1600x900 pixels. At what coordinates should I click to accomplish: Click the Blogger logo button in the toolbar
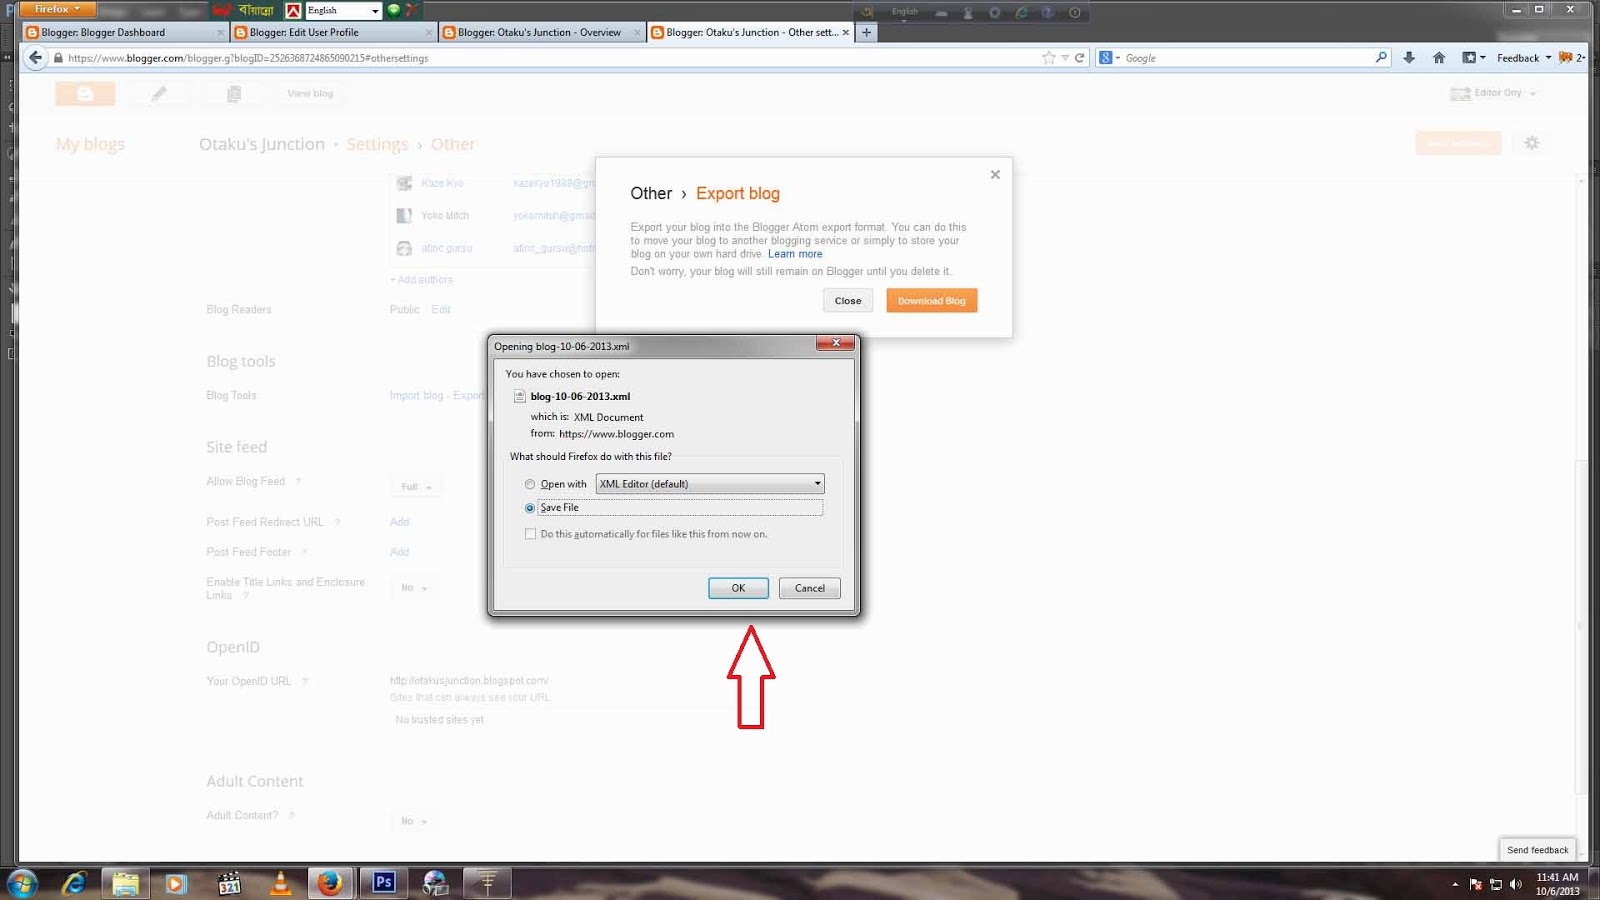point(85,94)
